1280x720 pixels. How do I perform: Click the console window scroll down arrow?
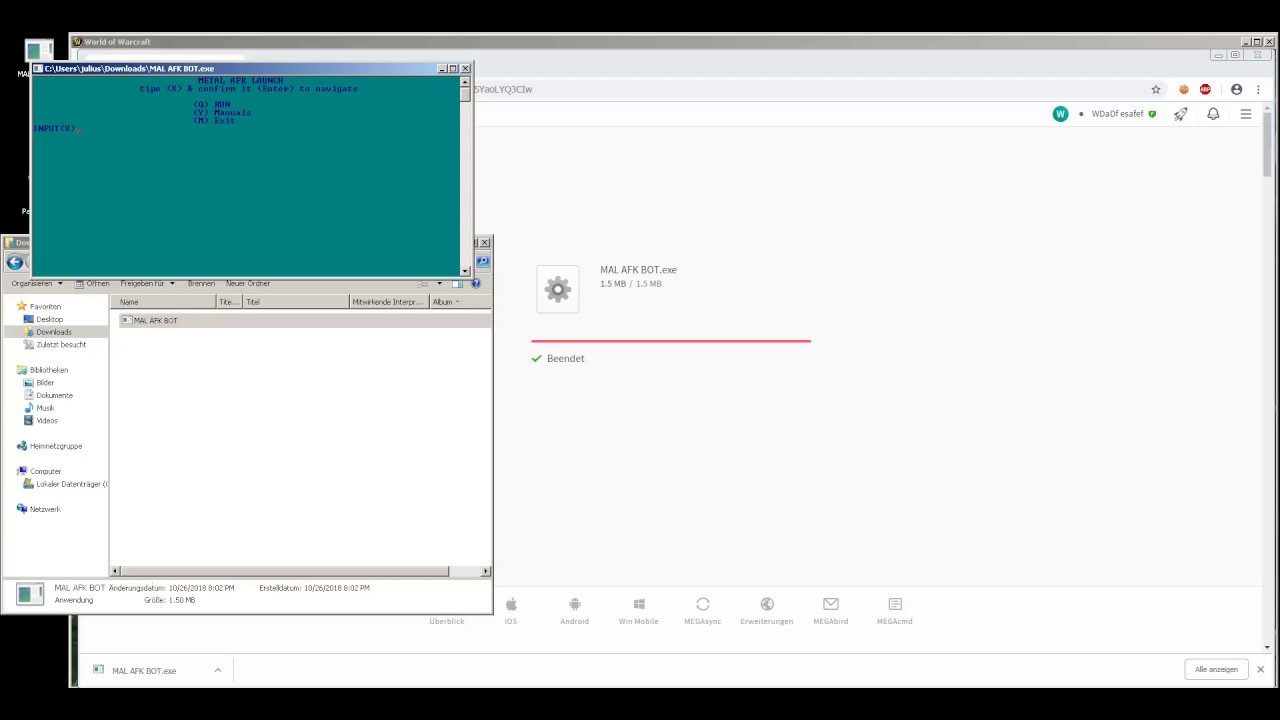(x=465, y=271)
